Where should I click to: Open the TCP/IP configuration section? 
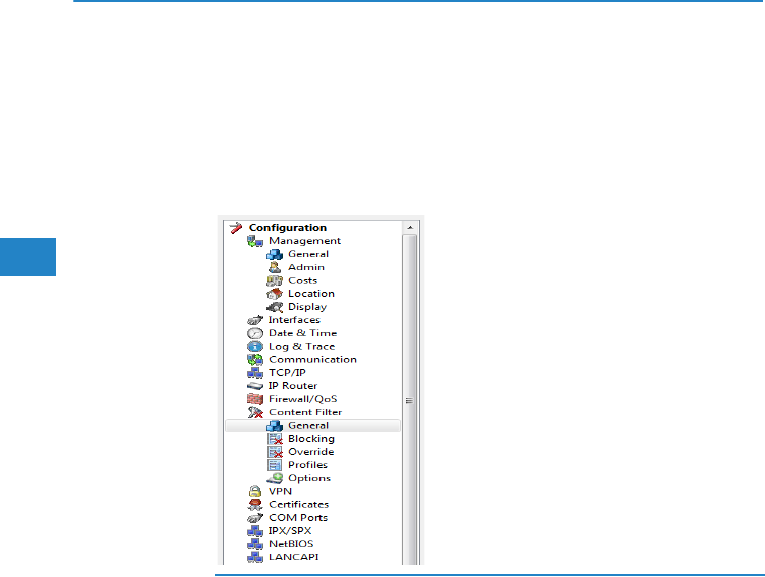(287, 373)
